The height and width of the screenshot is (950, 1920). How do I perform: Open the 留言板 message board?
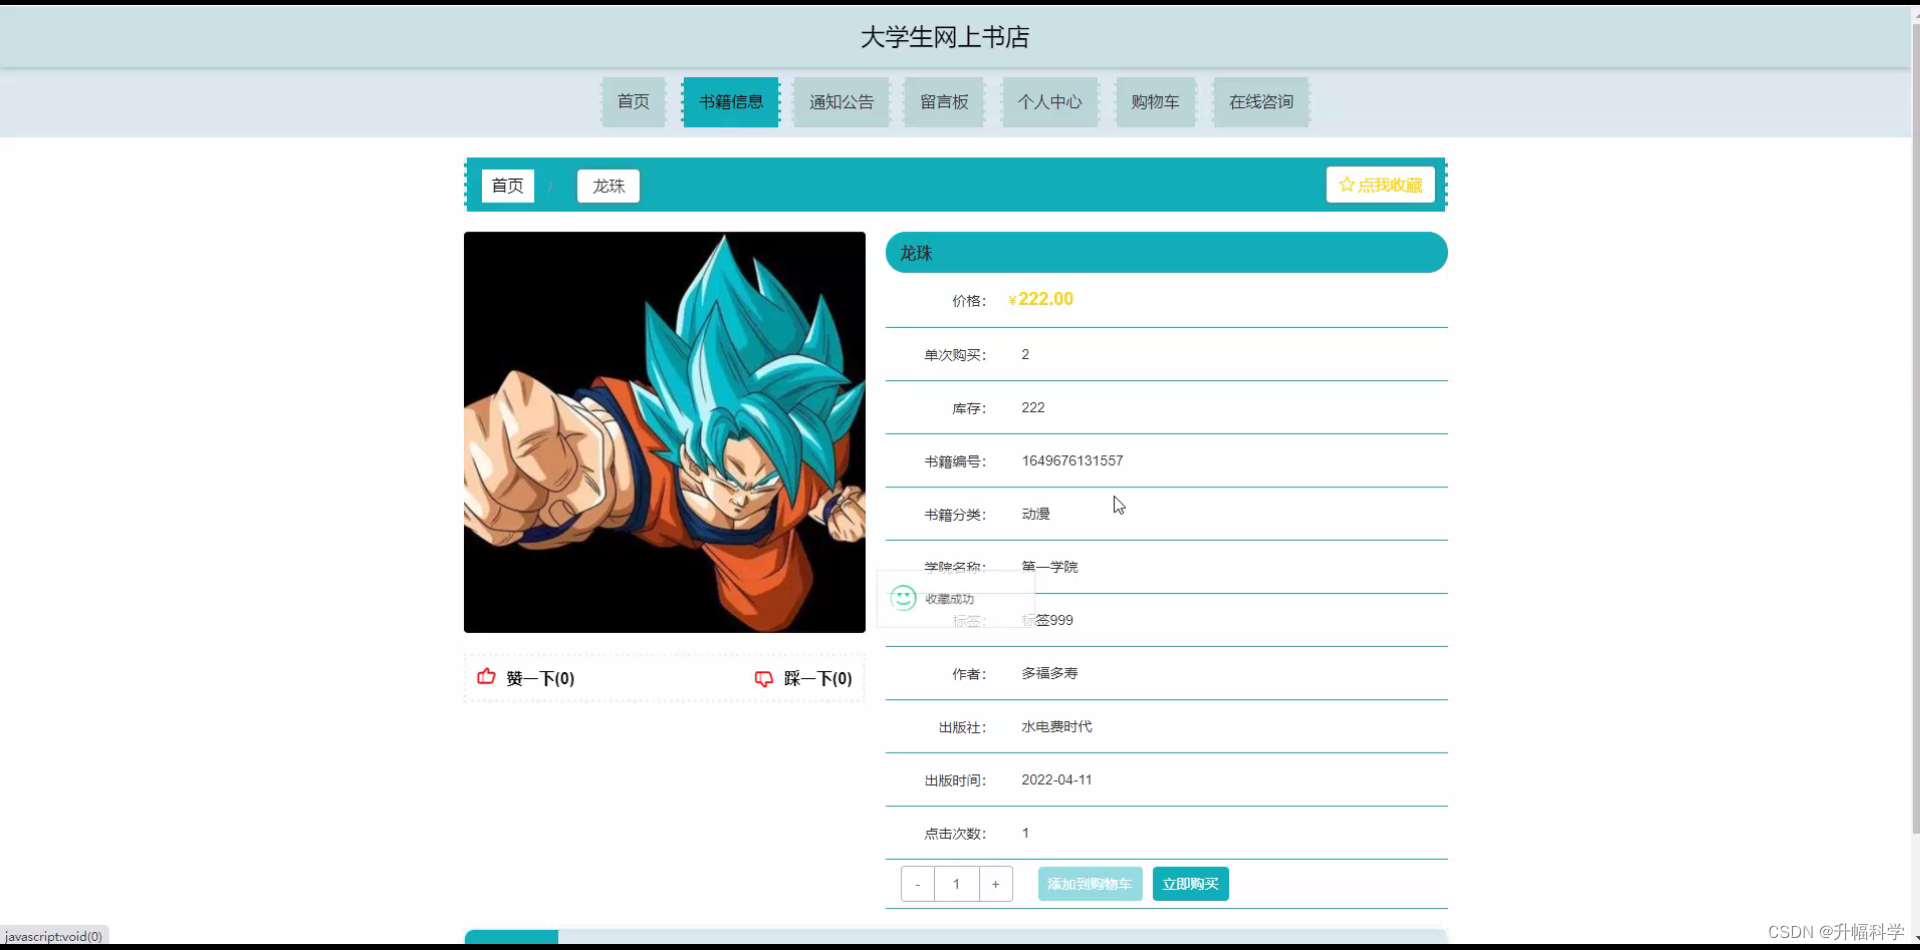943,101
